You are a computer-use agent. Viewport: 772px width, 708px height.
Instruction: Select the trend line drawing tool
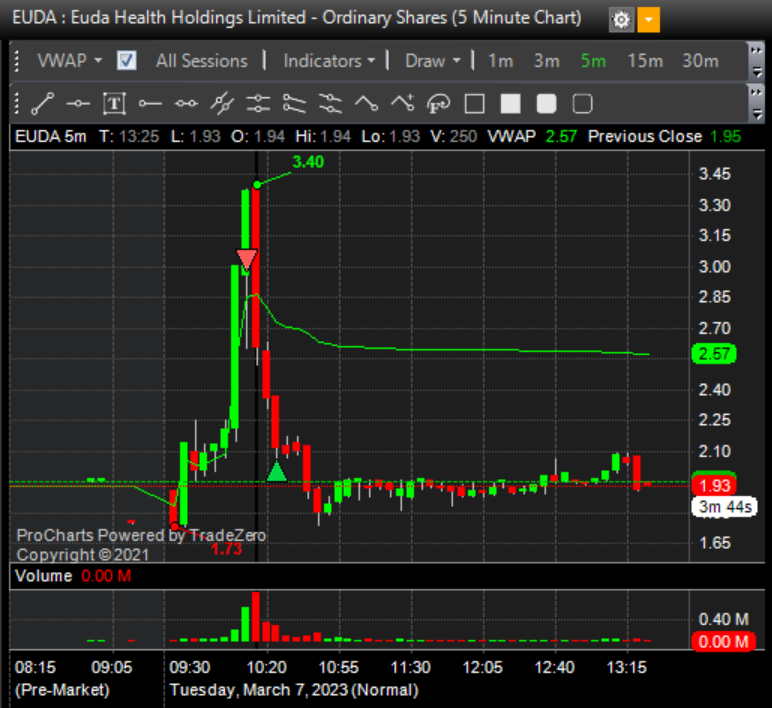click(42, 103)
